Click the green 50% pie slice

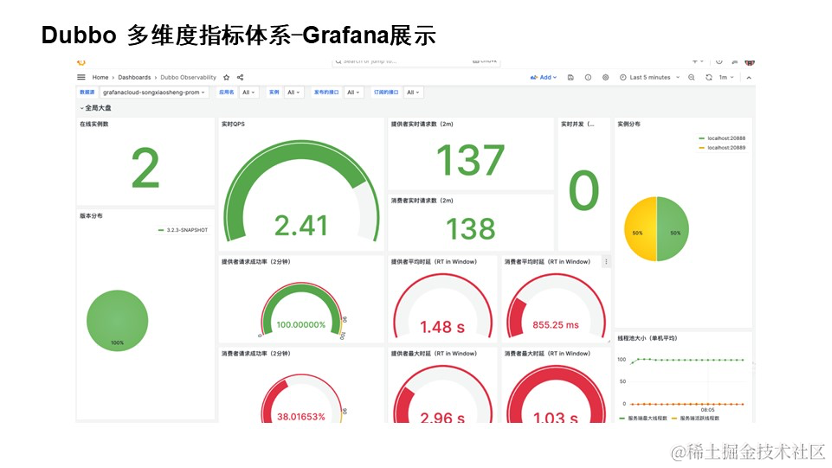tap(673, 229)
